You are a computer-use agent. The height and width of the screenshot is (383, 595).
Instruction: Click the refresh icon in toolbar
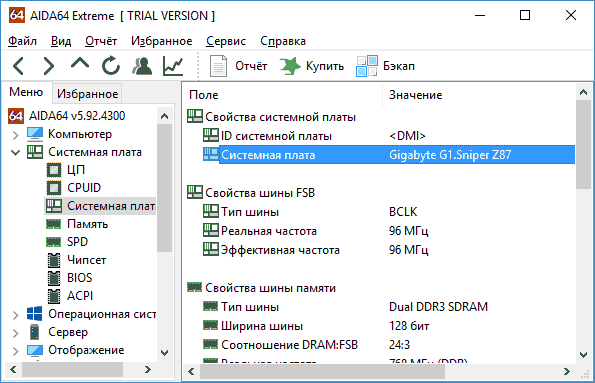point(111,66)
